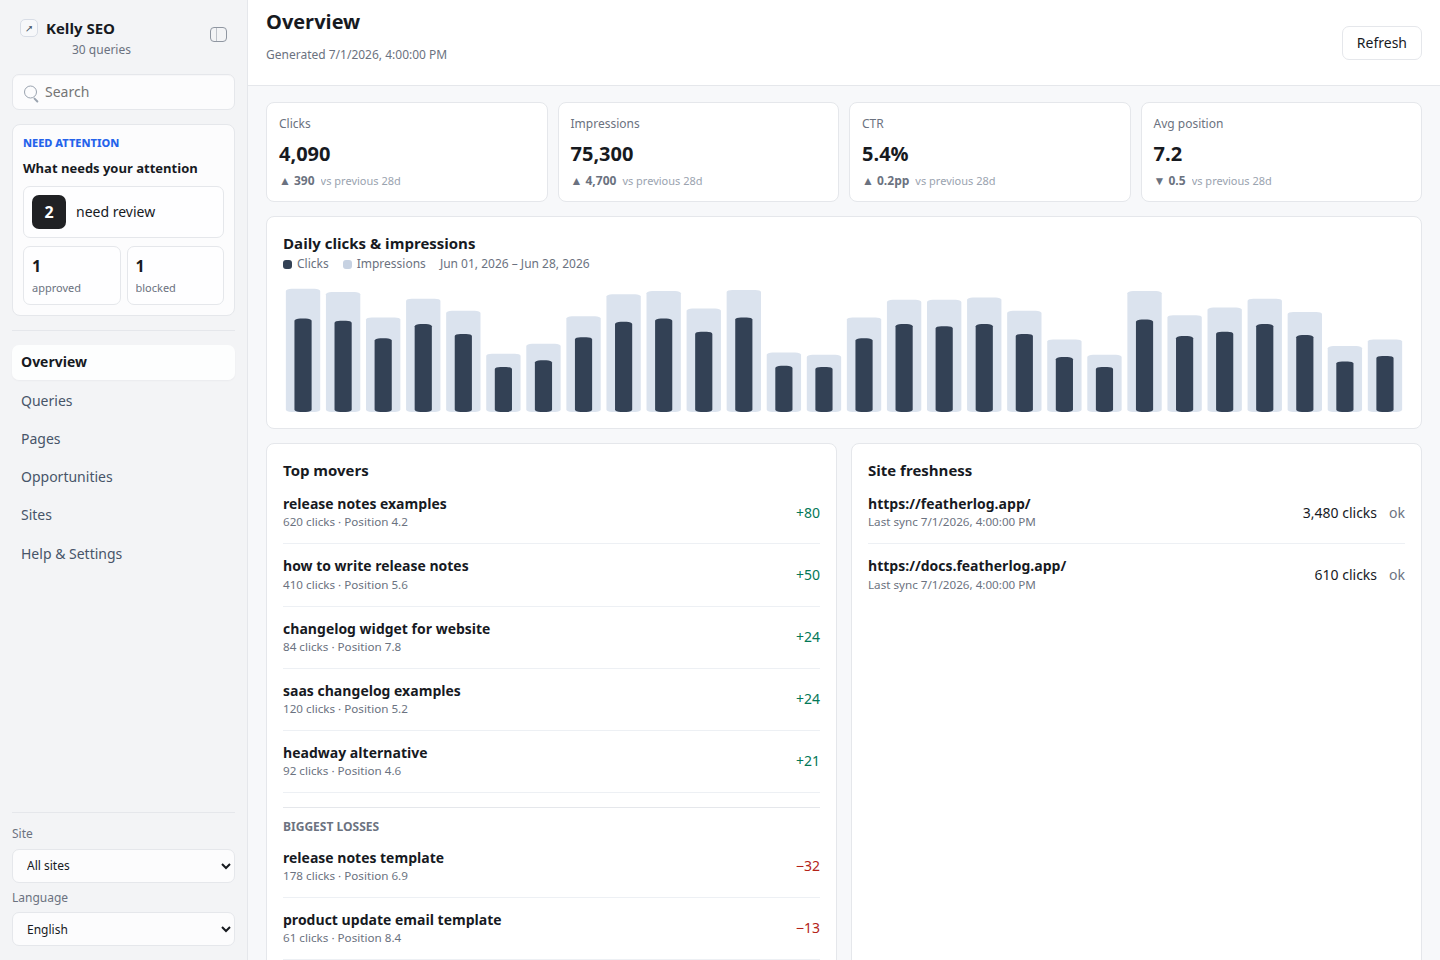Viewport: 1440px width, 960px height.
Task: Click the 30 queries subtitle
Action: 101,50
